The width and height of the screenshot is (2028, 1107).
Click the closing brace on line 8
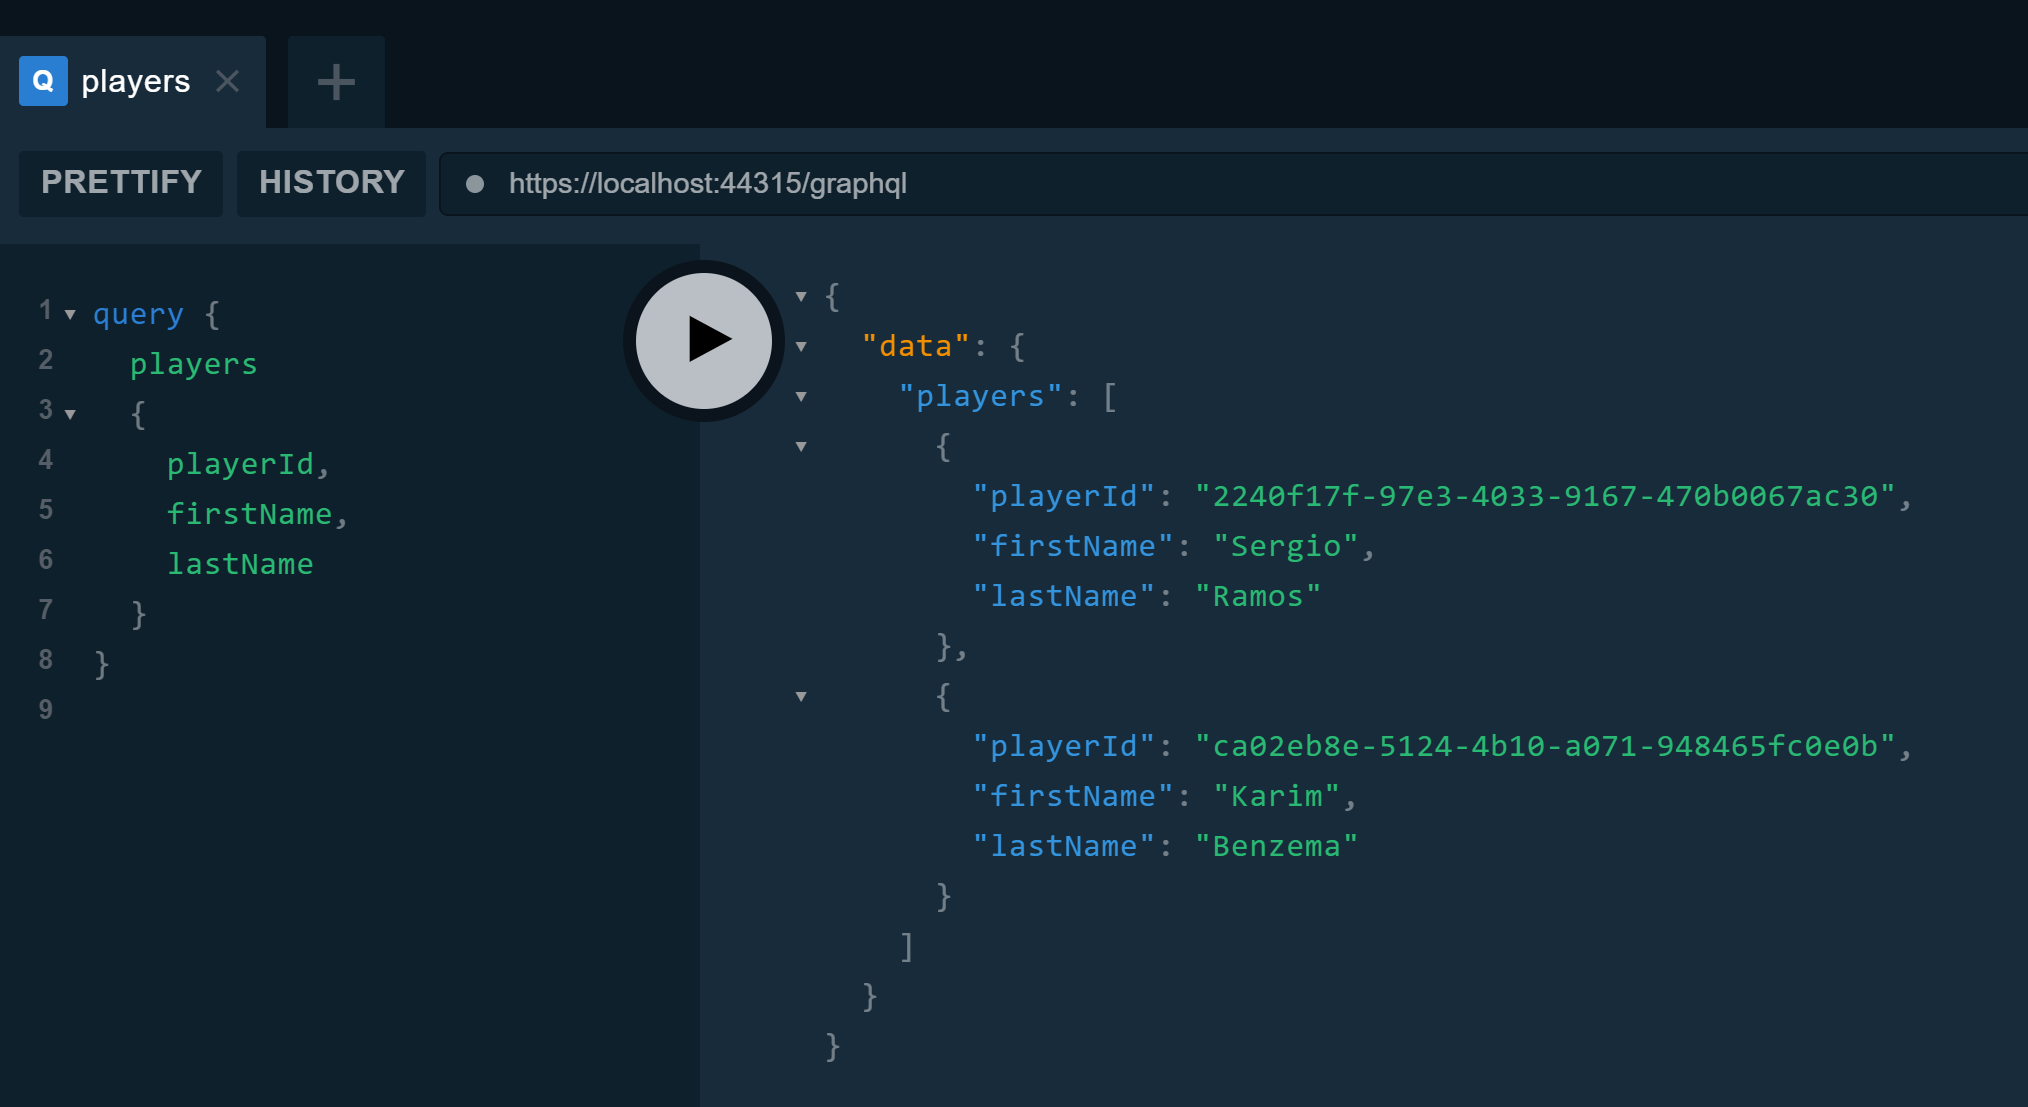(x=101, y=664)
